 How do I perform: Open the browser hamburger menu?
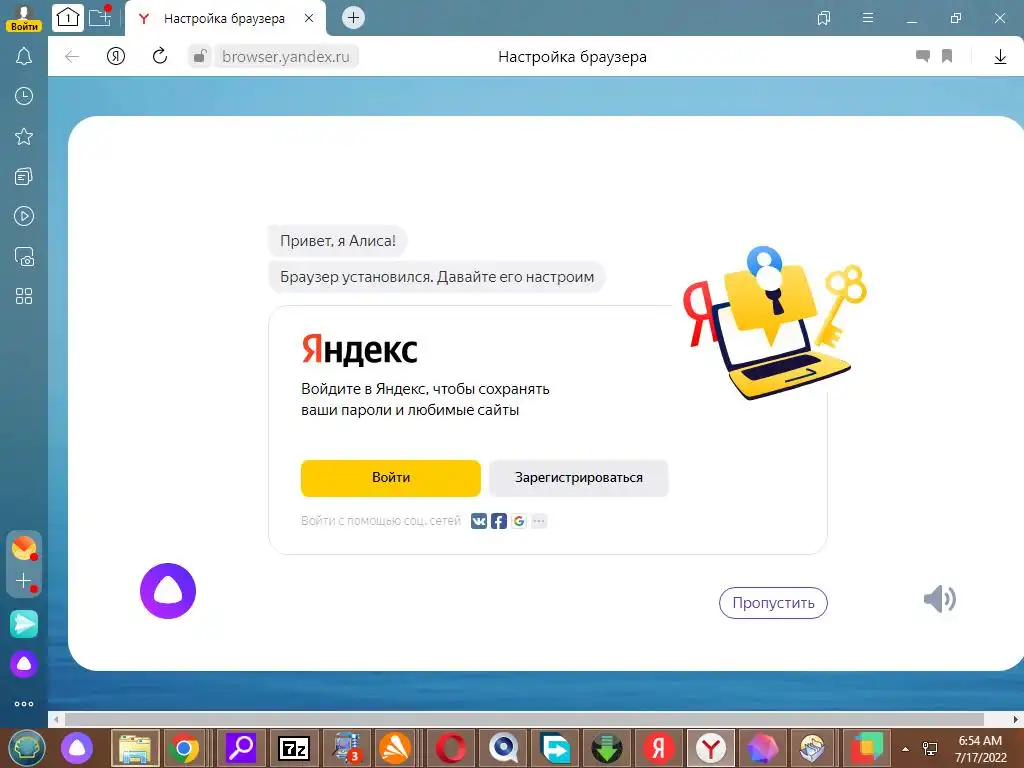click(868, 18)
